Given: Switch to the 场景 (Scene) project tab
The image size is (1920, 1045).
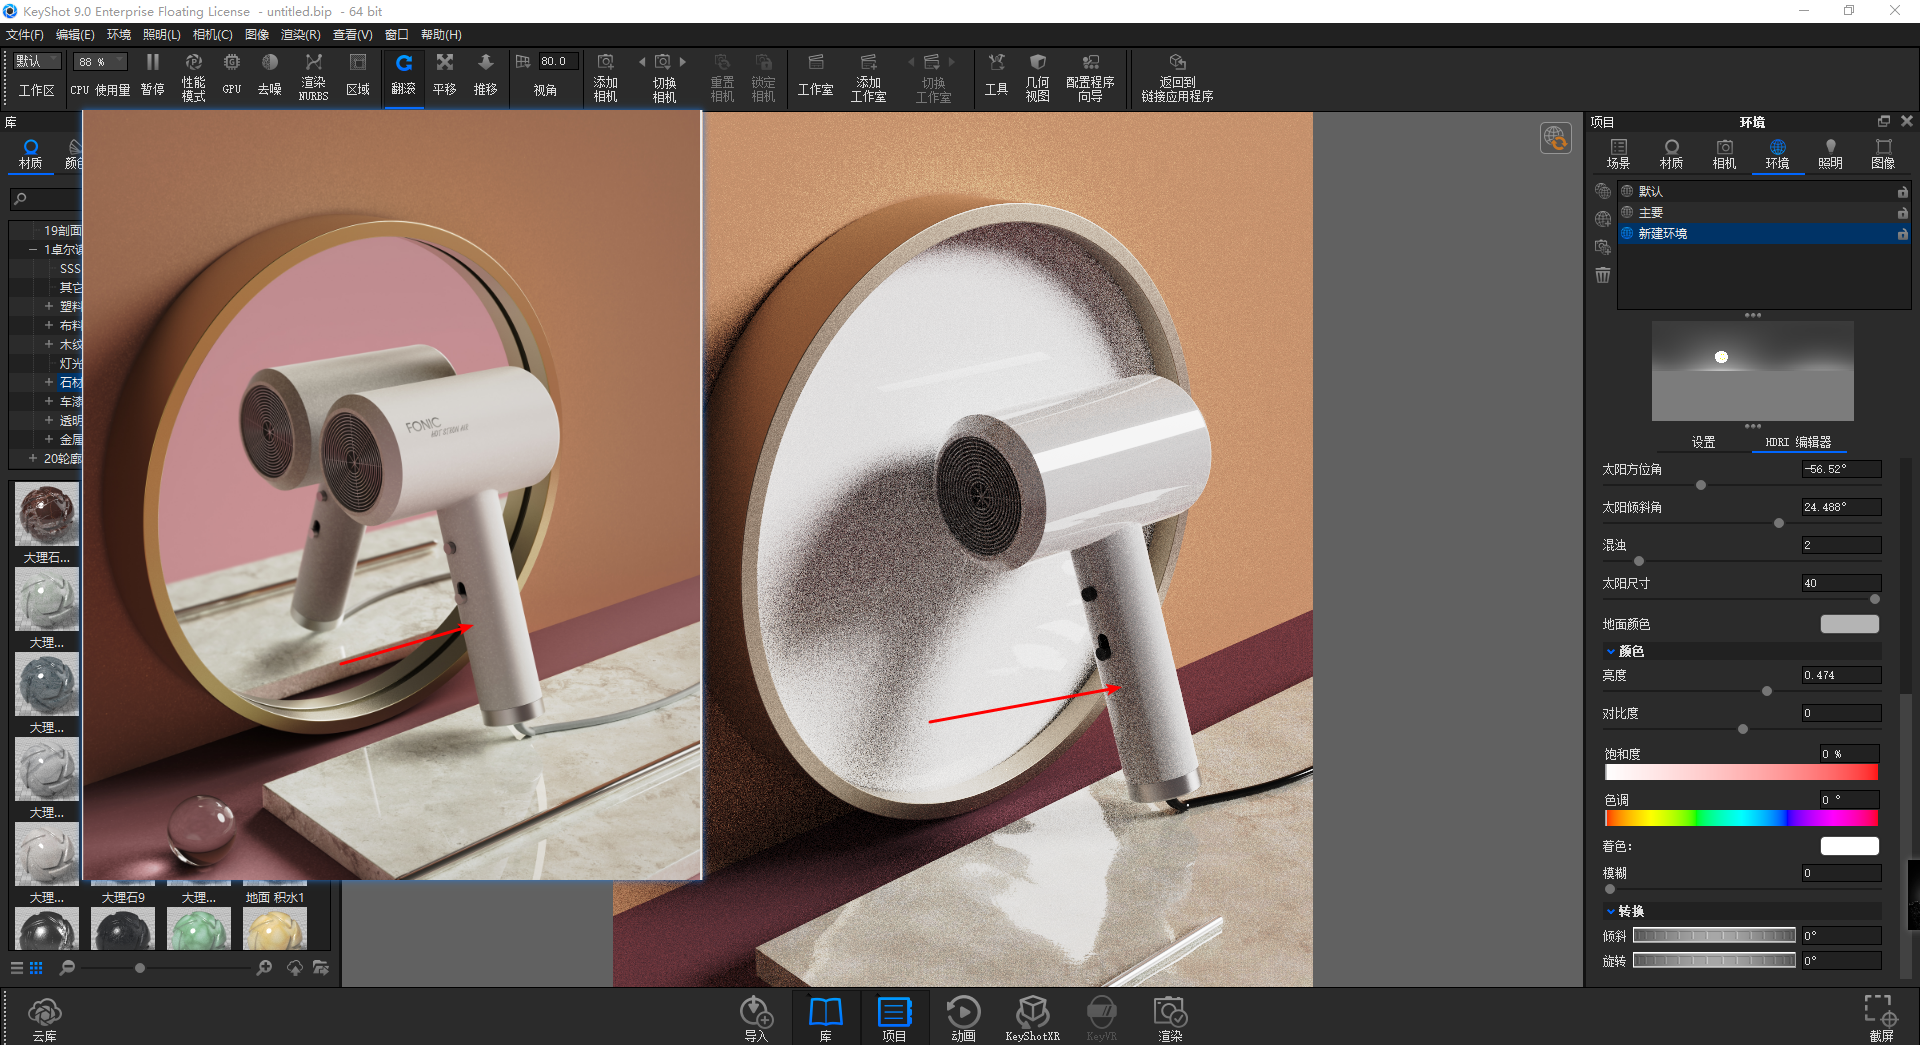Looking at the screenshot, I should [1618, 154].
